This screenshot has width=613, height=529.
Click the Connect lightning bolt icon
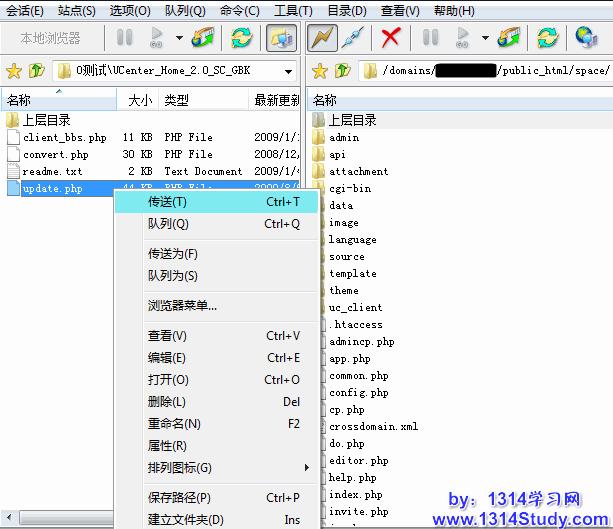[x=322, y=39]
